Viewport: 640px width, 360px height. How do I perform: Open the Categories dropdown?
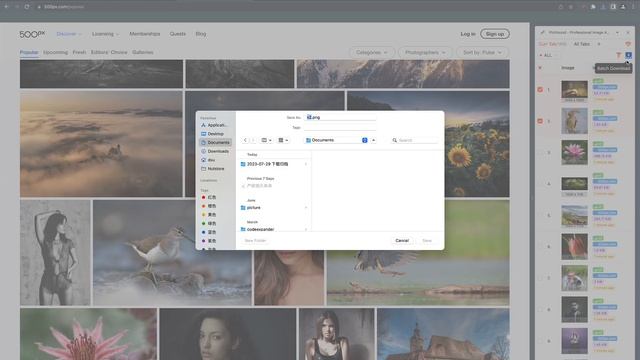coord(372,52)
